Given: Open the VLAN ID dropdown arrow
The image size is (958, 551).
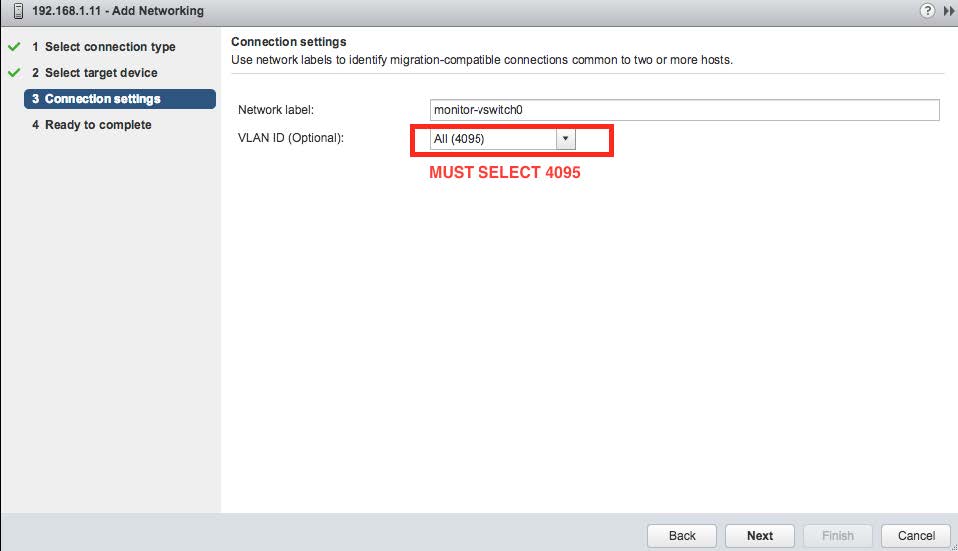Looking at the screenshot, I should [565, 139].
